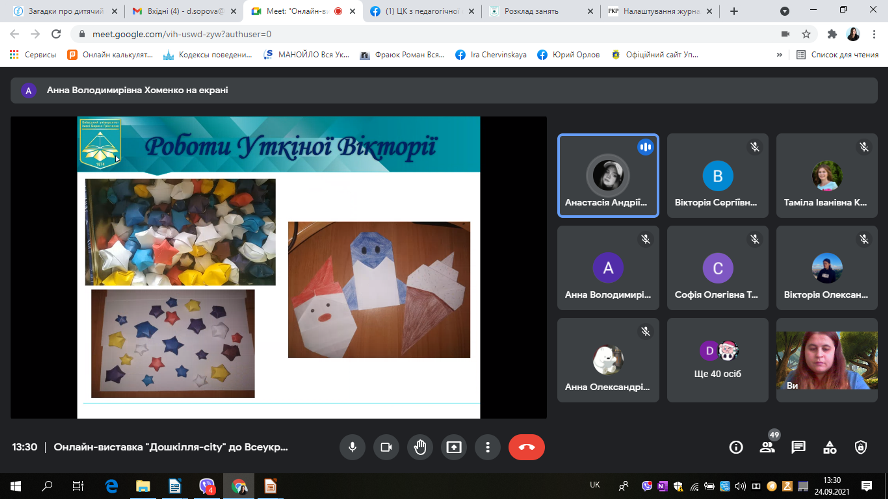Click the shared presentation slide
Image resolution: width=888 pixels, height=499 pixels.
[279, 267]
